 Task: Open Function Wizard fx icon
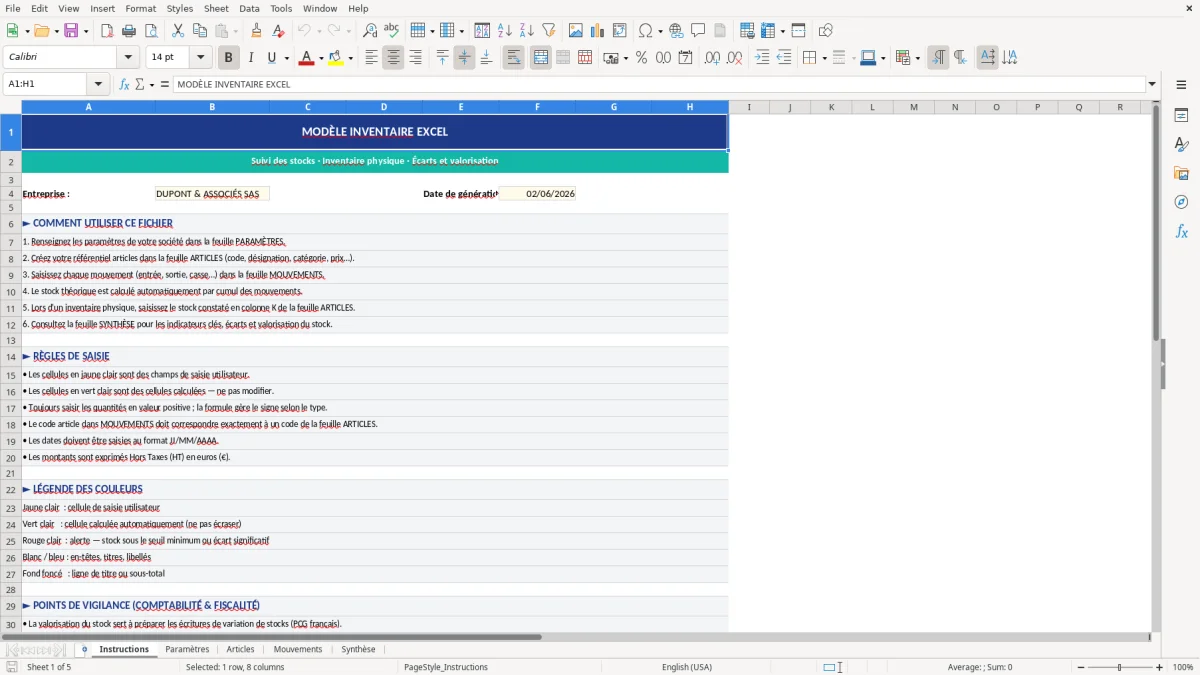pos(125,85)
